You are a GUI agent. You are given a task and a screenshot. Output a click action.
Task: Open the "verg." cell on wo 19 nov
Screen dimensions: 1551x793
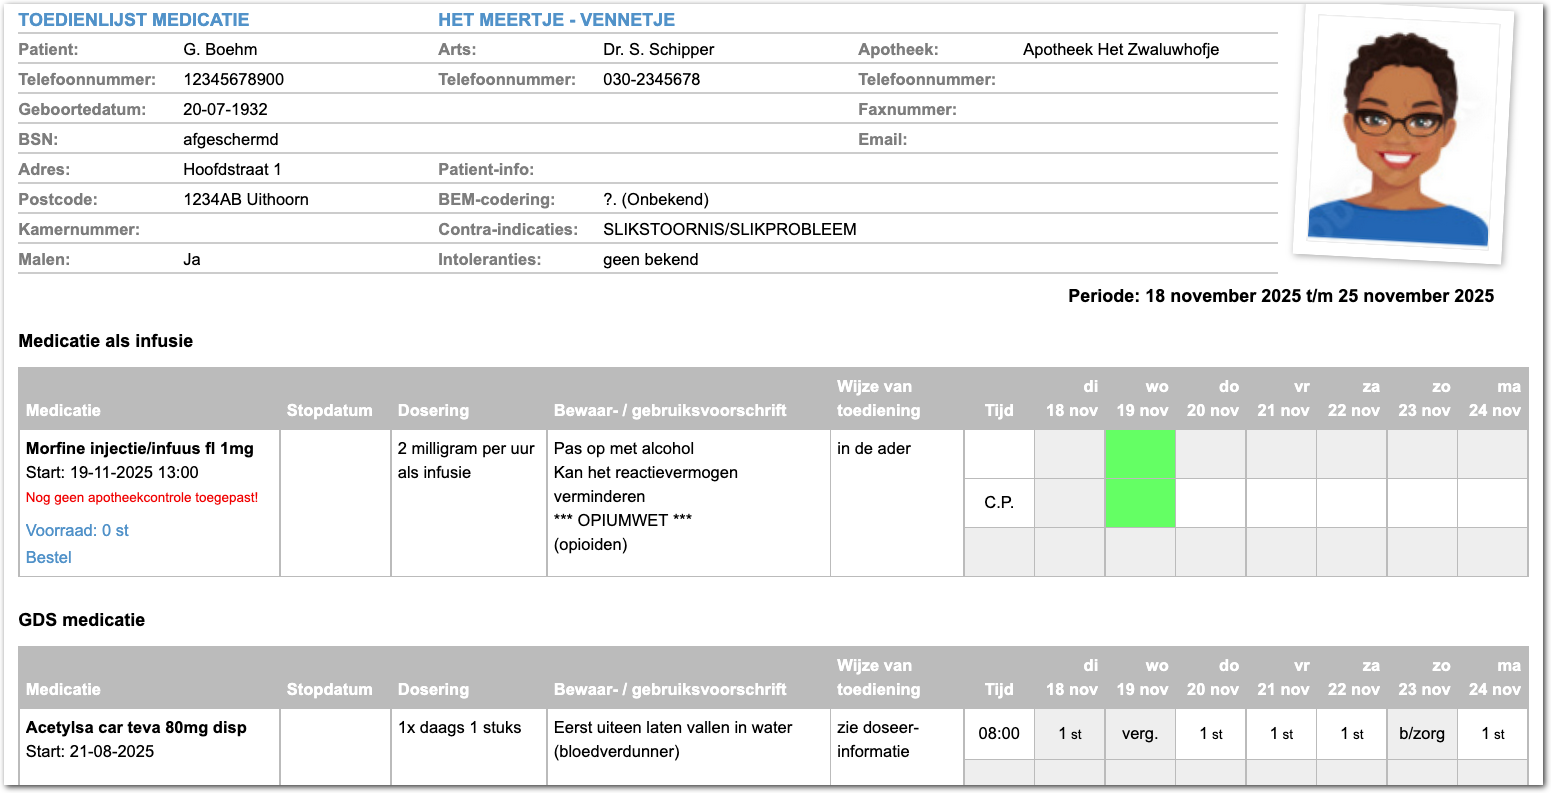(1140, 733)
